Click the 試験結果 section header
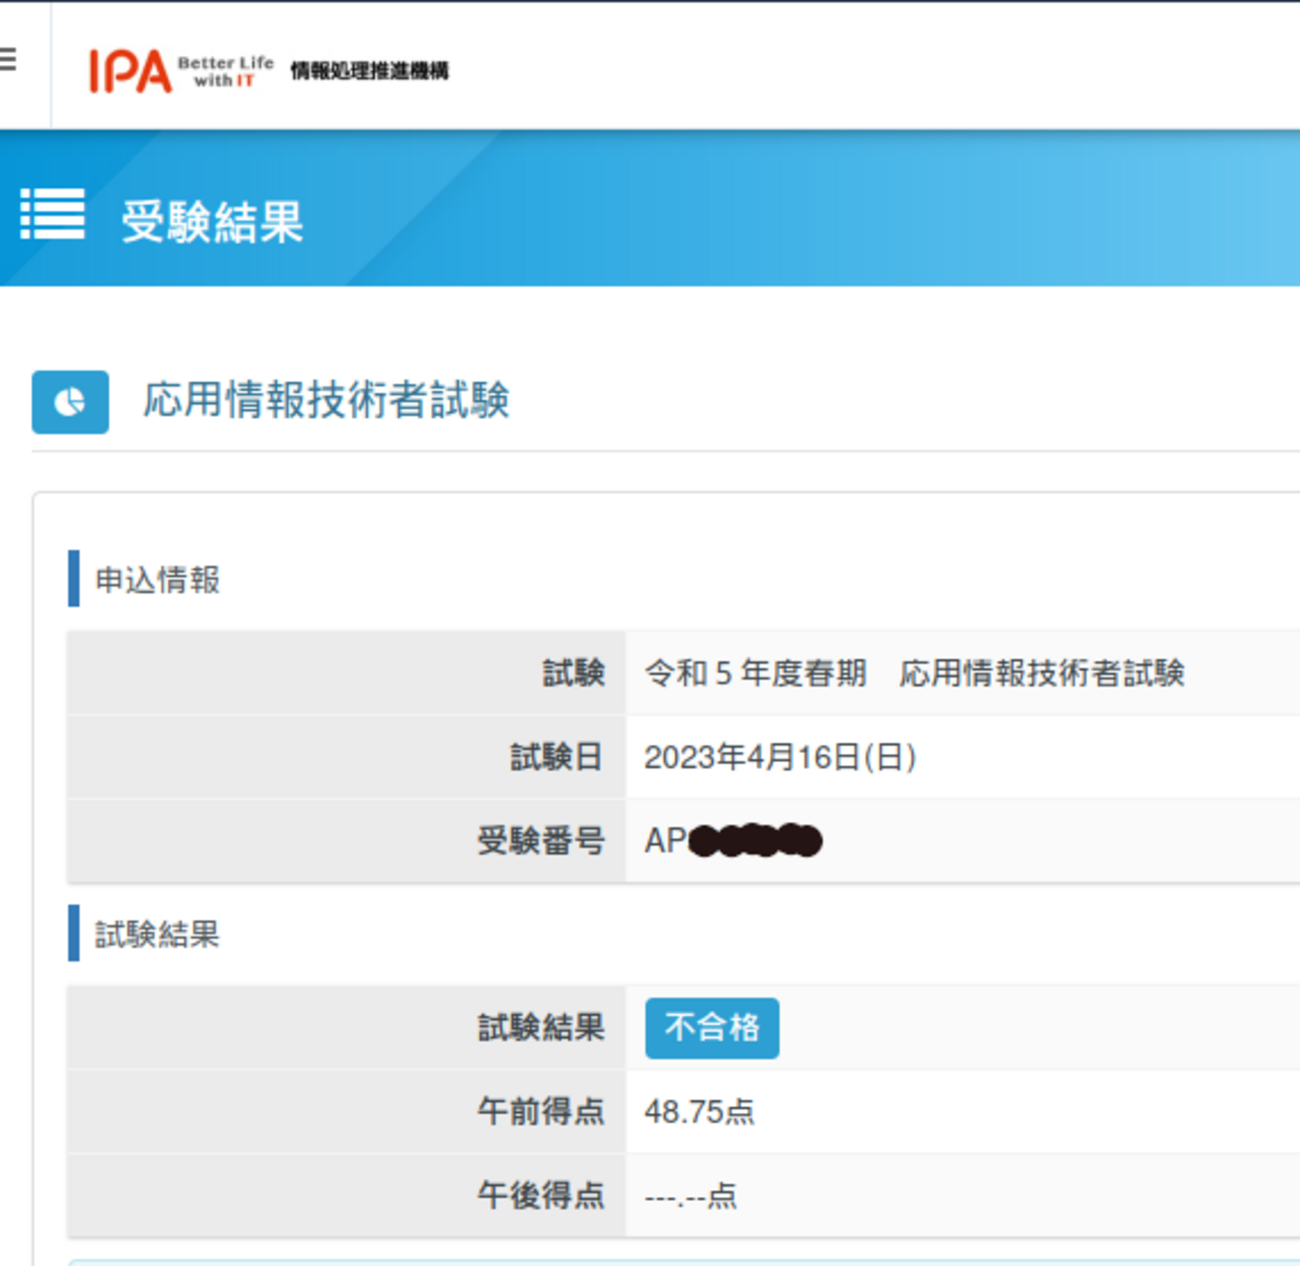 point(158,935)
